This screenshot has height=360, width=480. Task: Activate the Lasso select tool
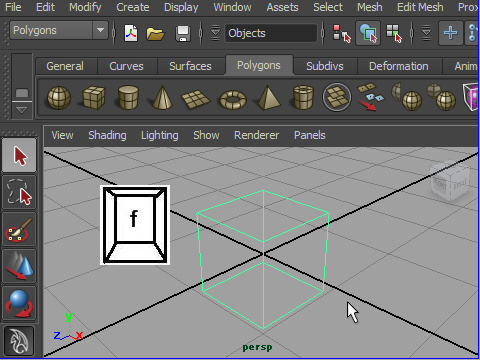coord(19,192)
